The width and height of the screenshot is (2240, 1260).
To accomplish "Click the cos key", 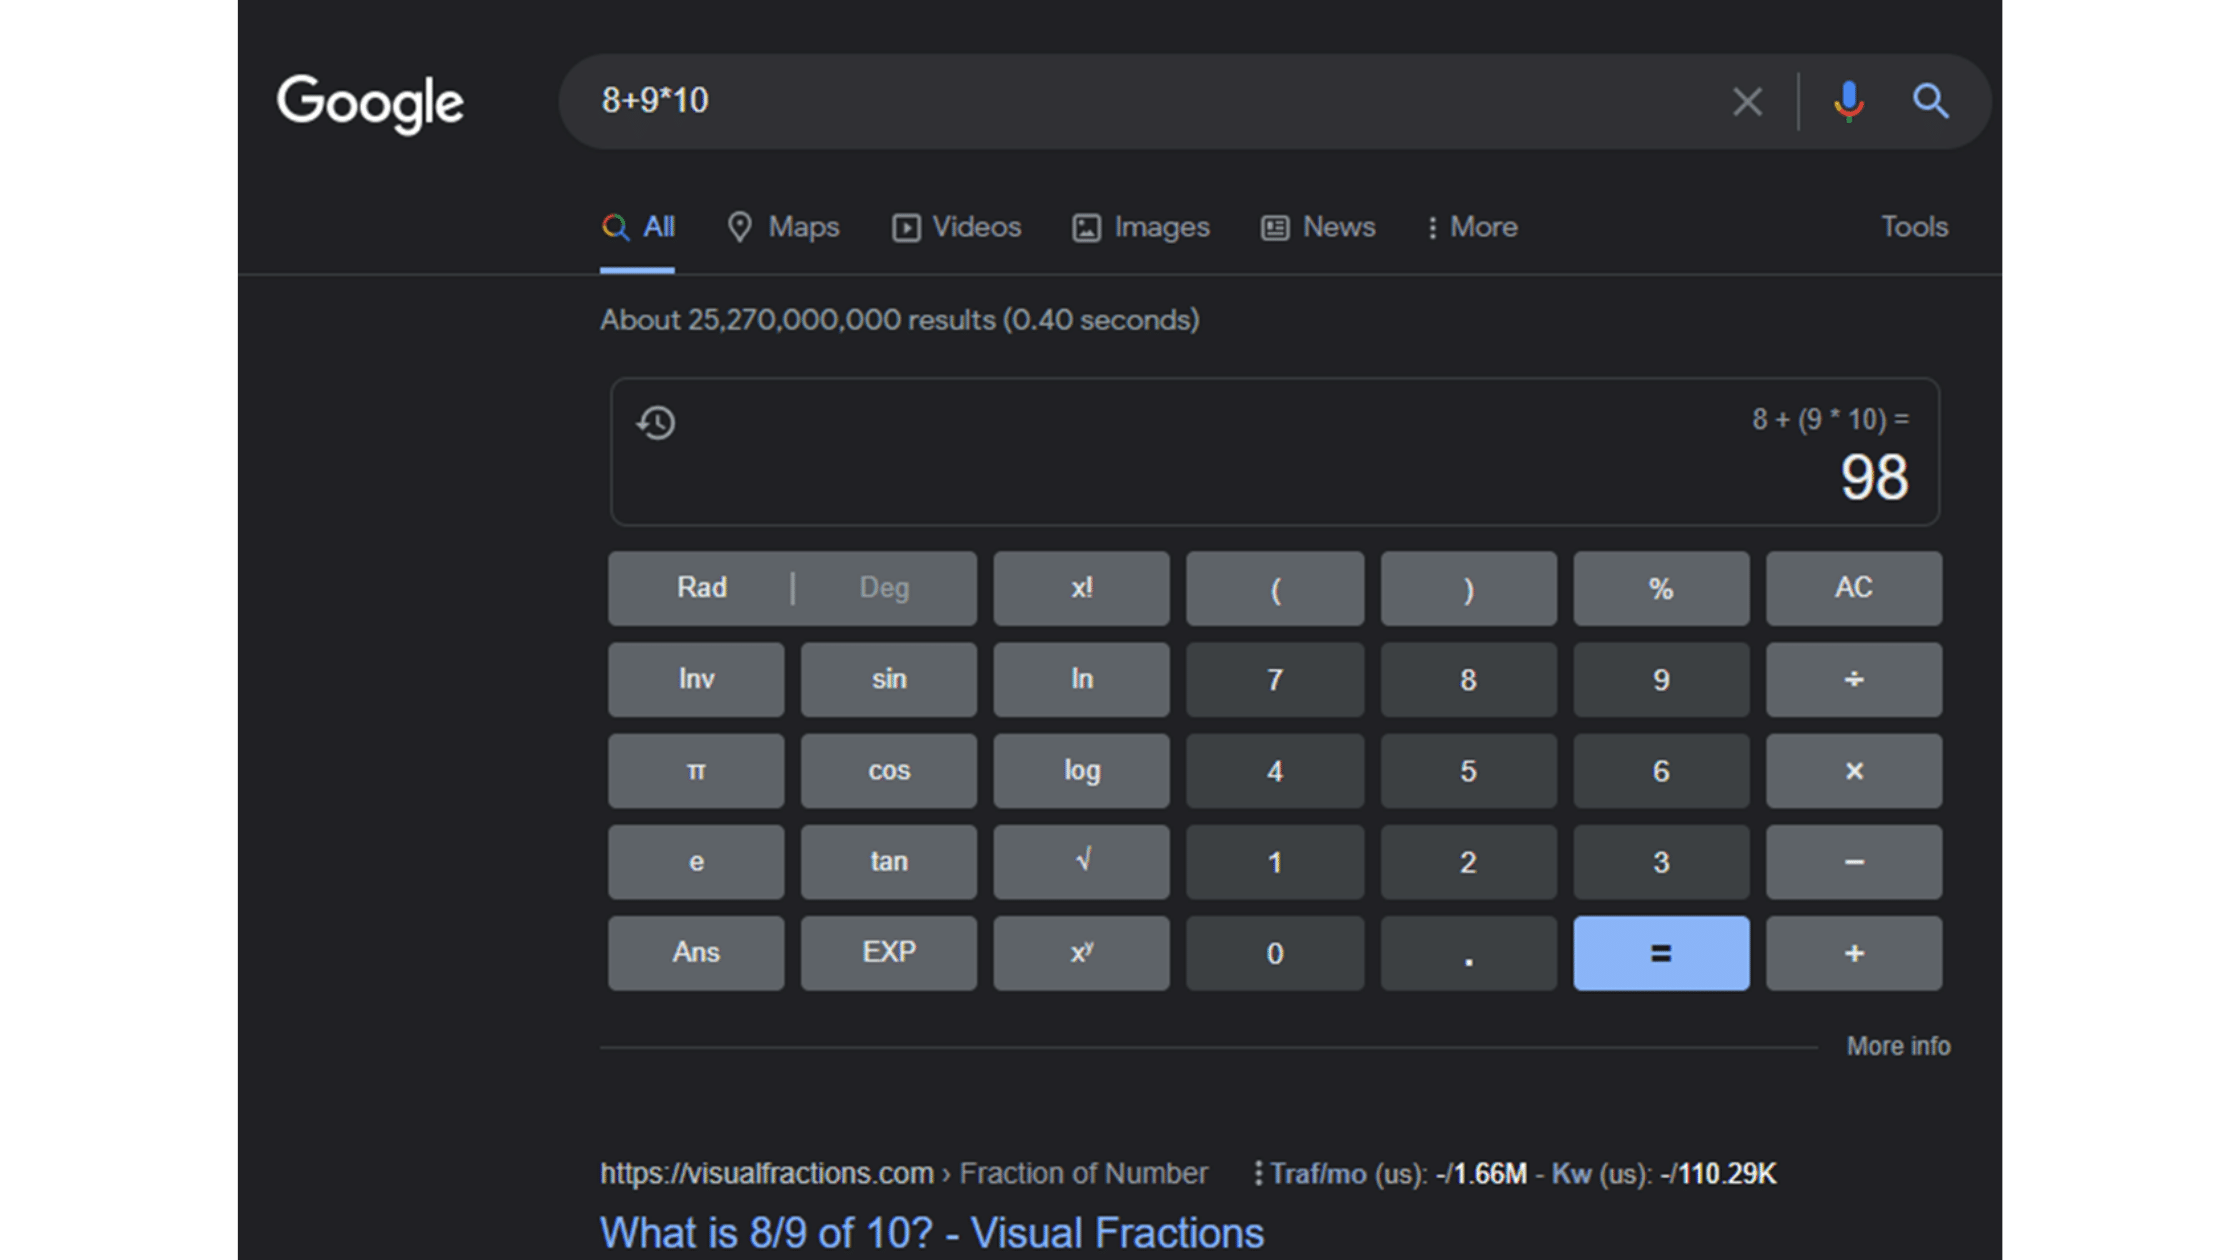I will pos(889,771).
